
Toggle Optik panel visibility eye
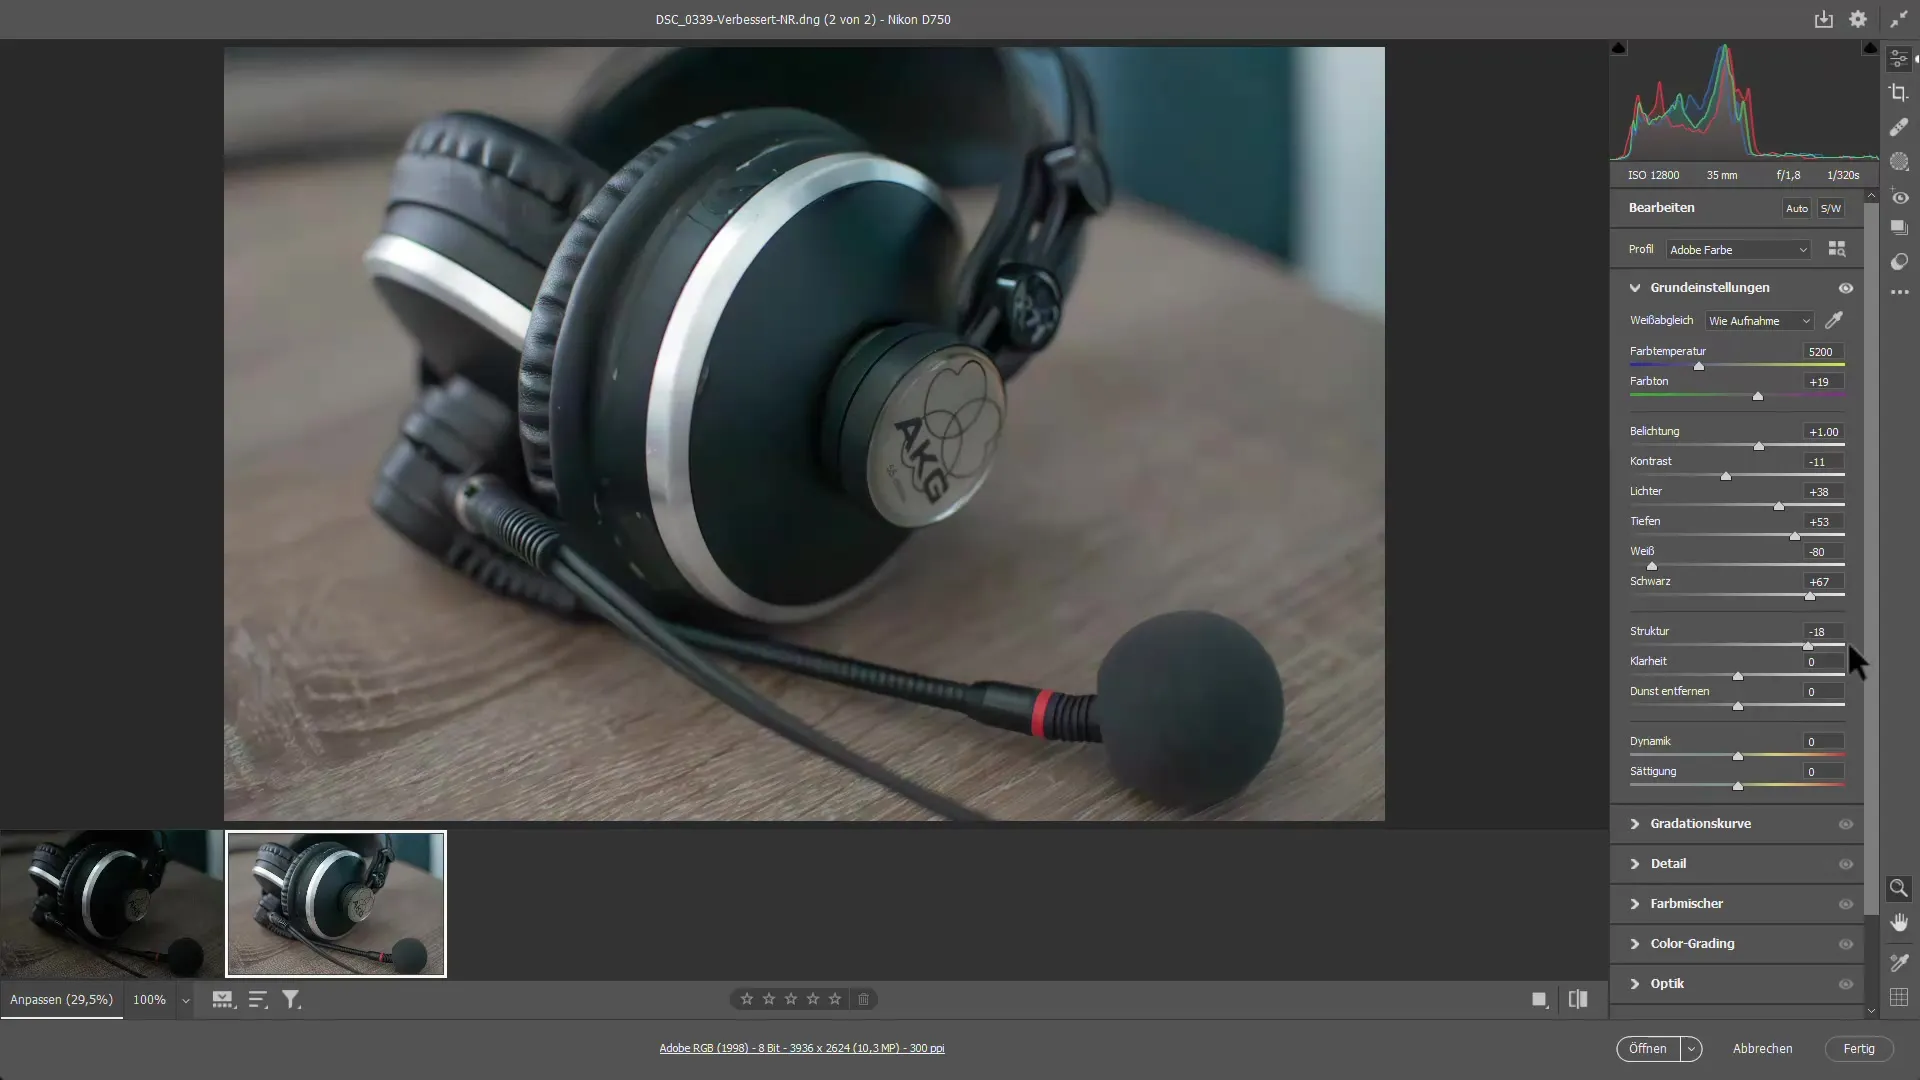pos(1846,984)
